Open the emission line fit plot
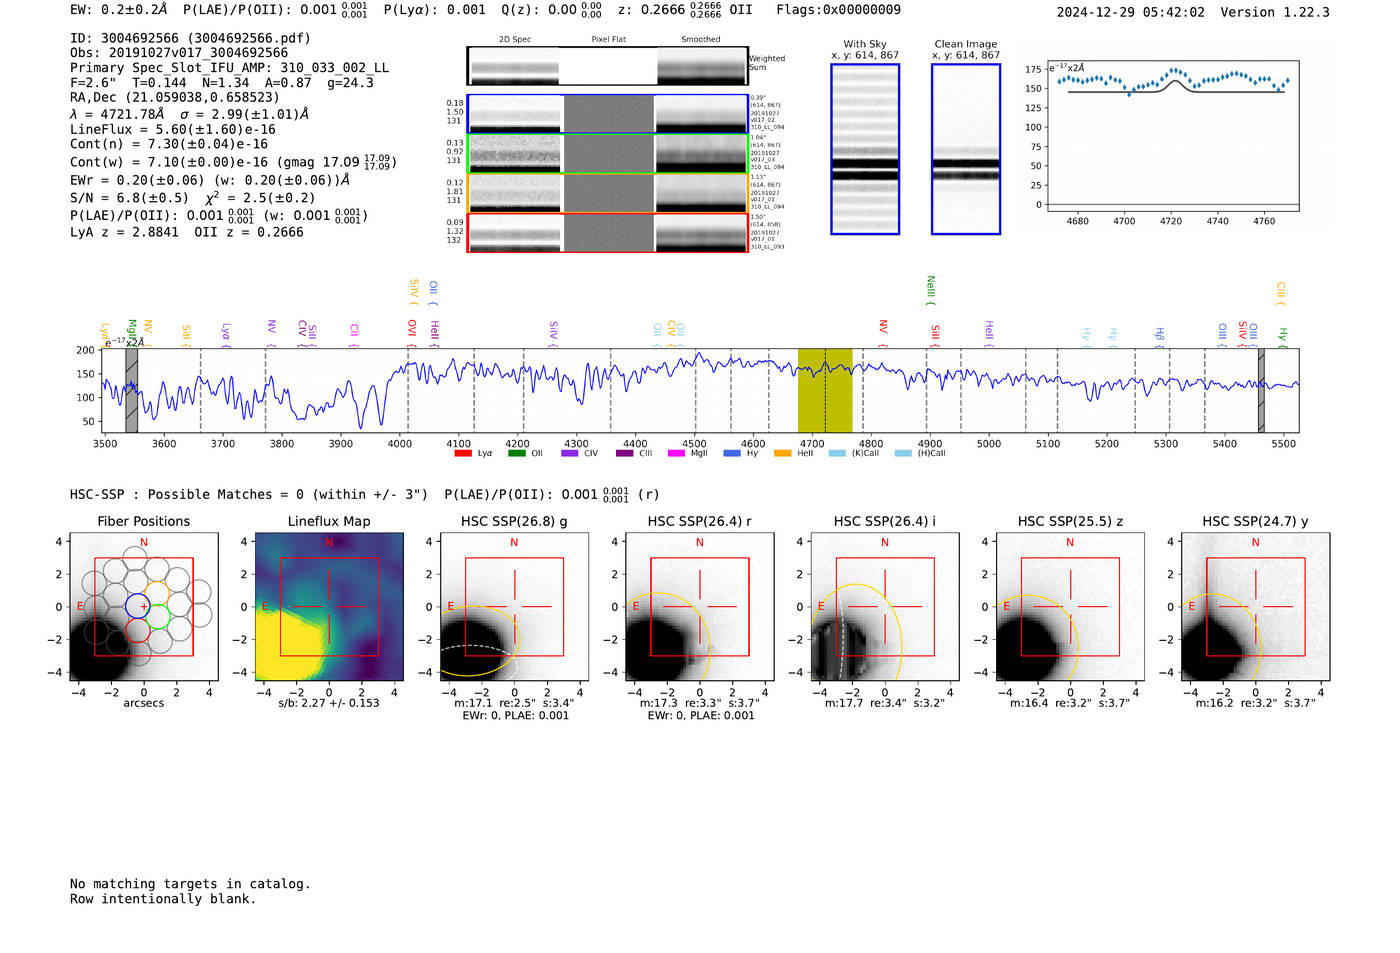This screenshot has height=953, width=1400. [1172, 136]
